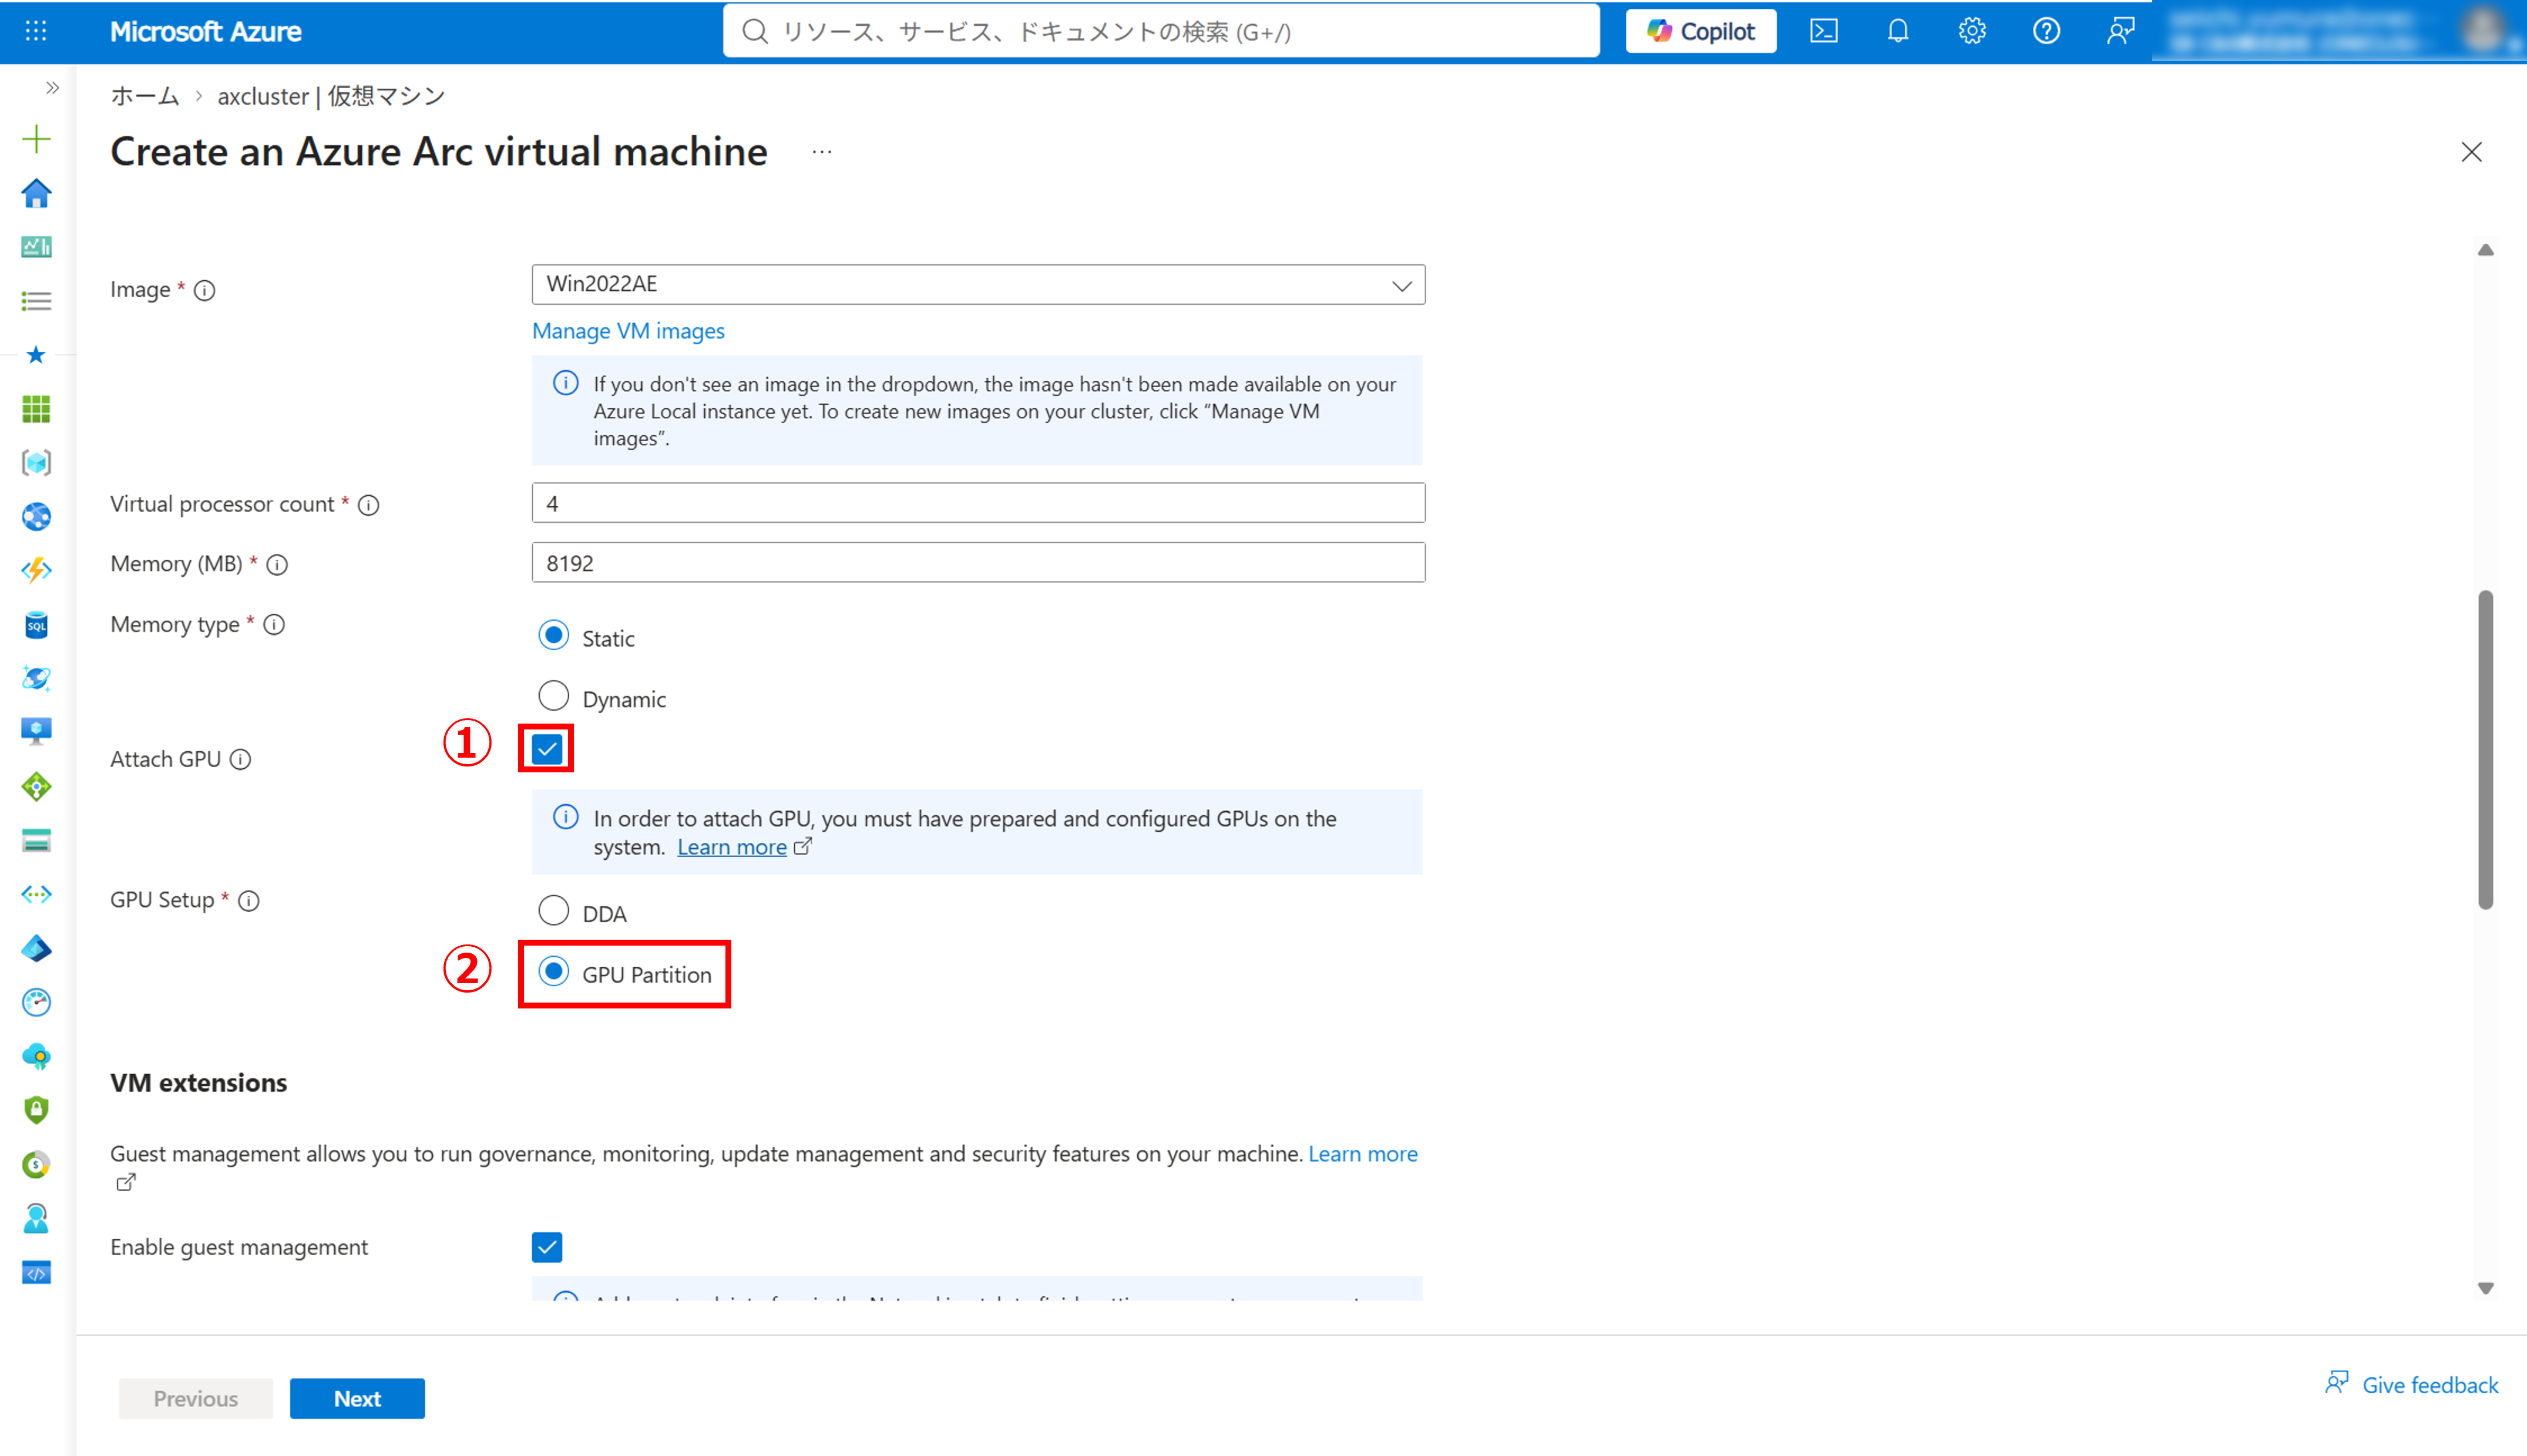Click the vertical scrollbar thumb
The image size is (2527, 1456).
pyautogui.click(x=2486, y=750)
